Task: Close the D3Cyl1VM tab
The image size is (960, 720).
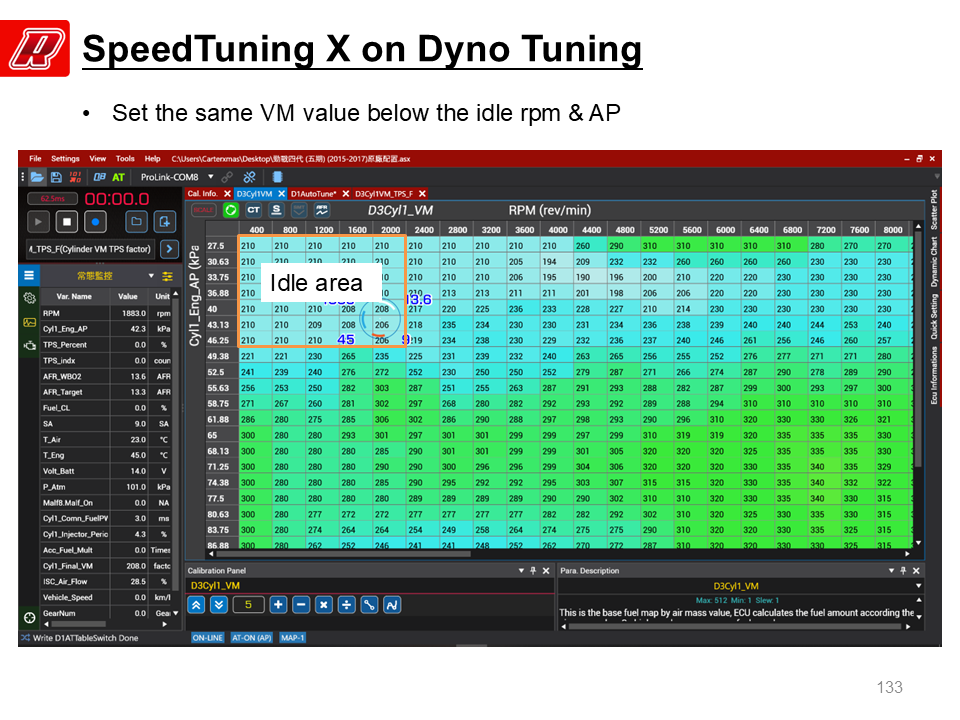Action: [x=281, y=193]
